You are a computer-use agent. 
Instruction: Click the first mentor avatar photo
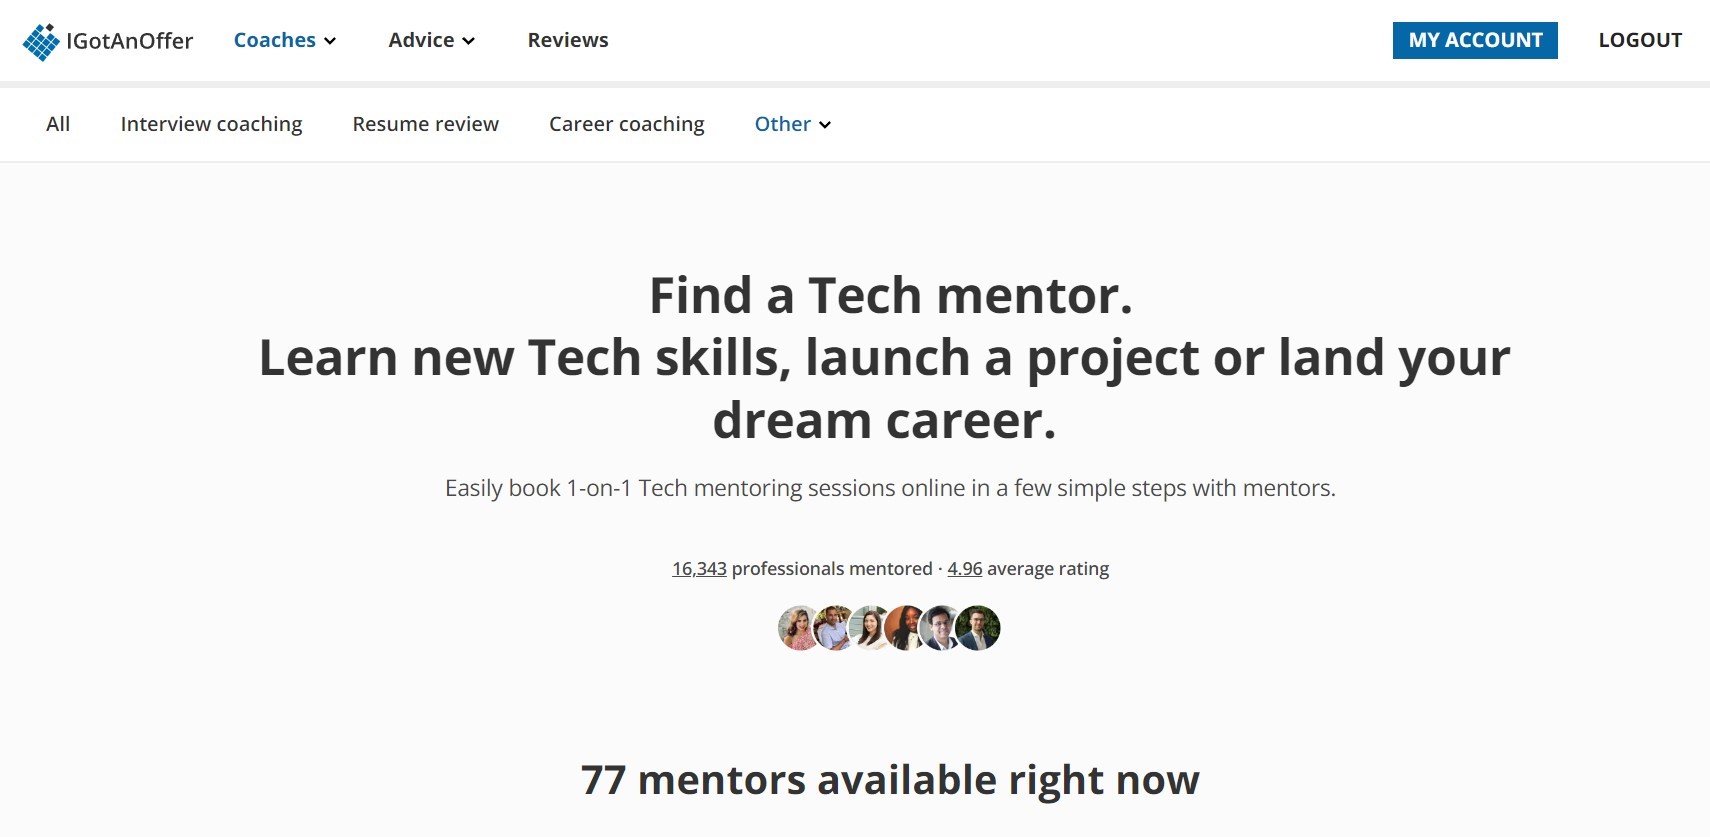[x=799, y=628]
